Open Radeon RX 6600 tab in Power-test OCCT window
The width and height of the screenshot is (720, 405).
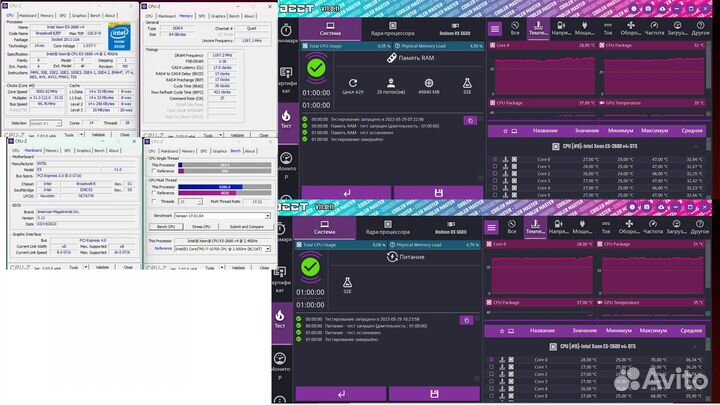point(451,227)
